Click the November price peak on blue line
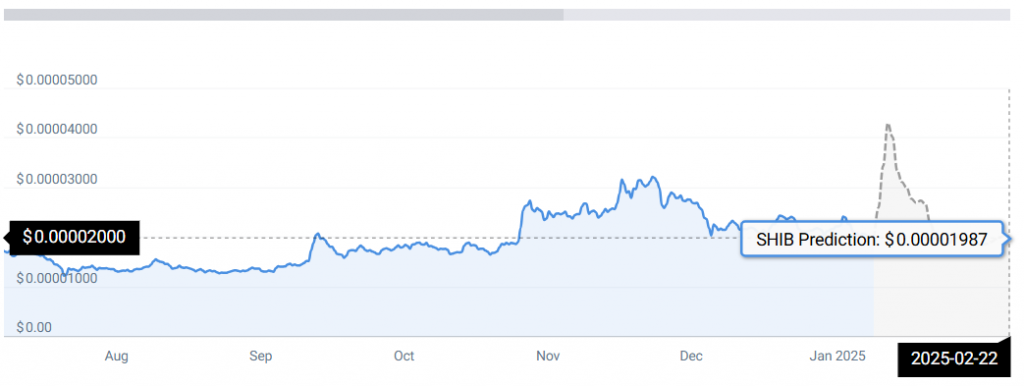 pos(651,177)
